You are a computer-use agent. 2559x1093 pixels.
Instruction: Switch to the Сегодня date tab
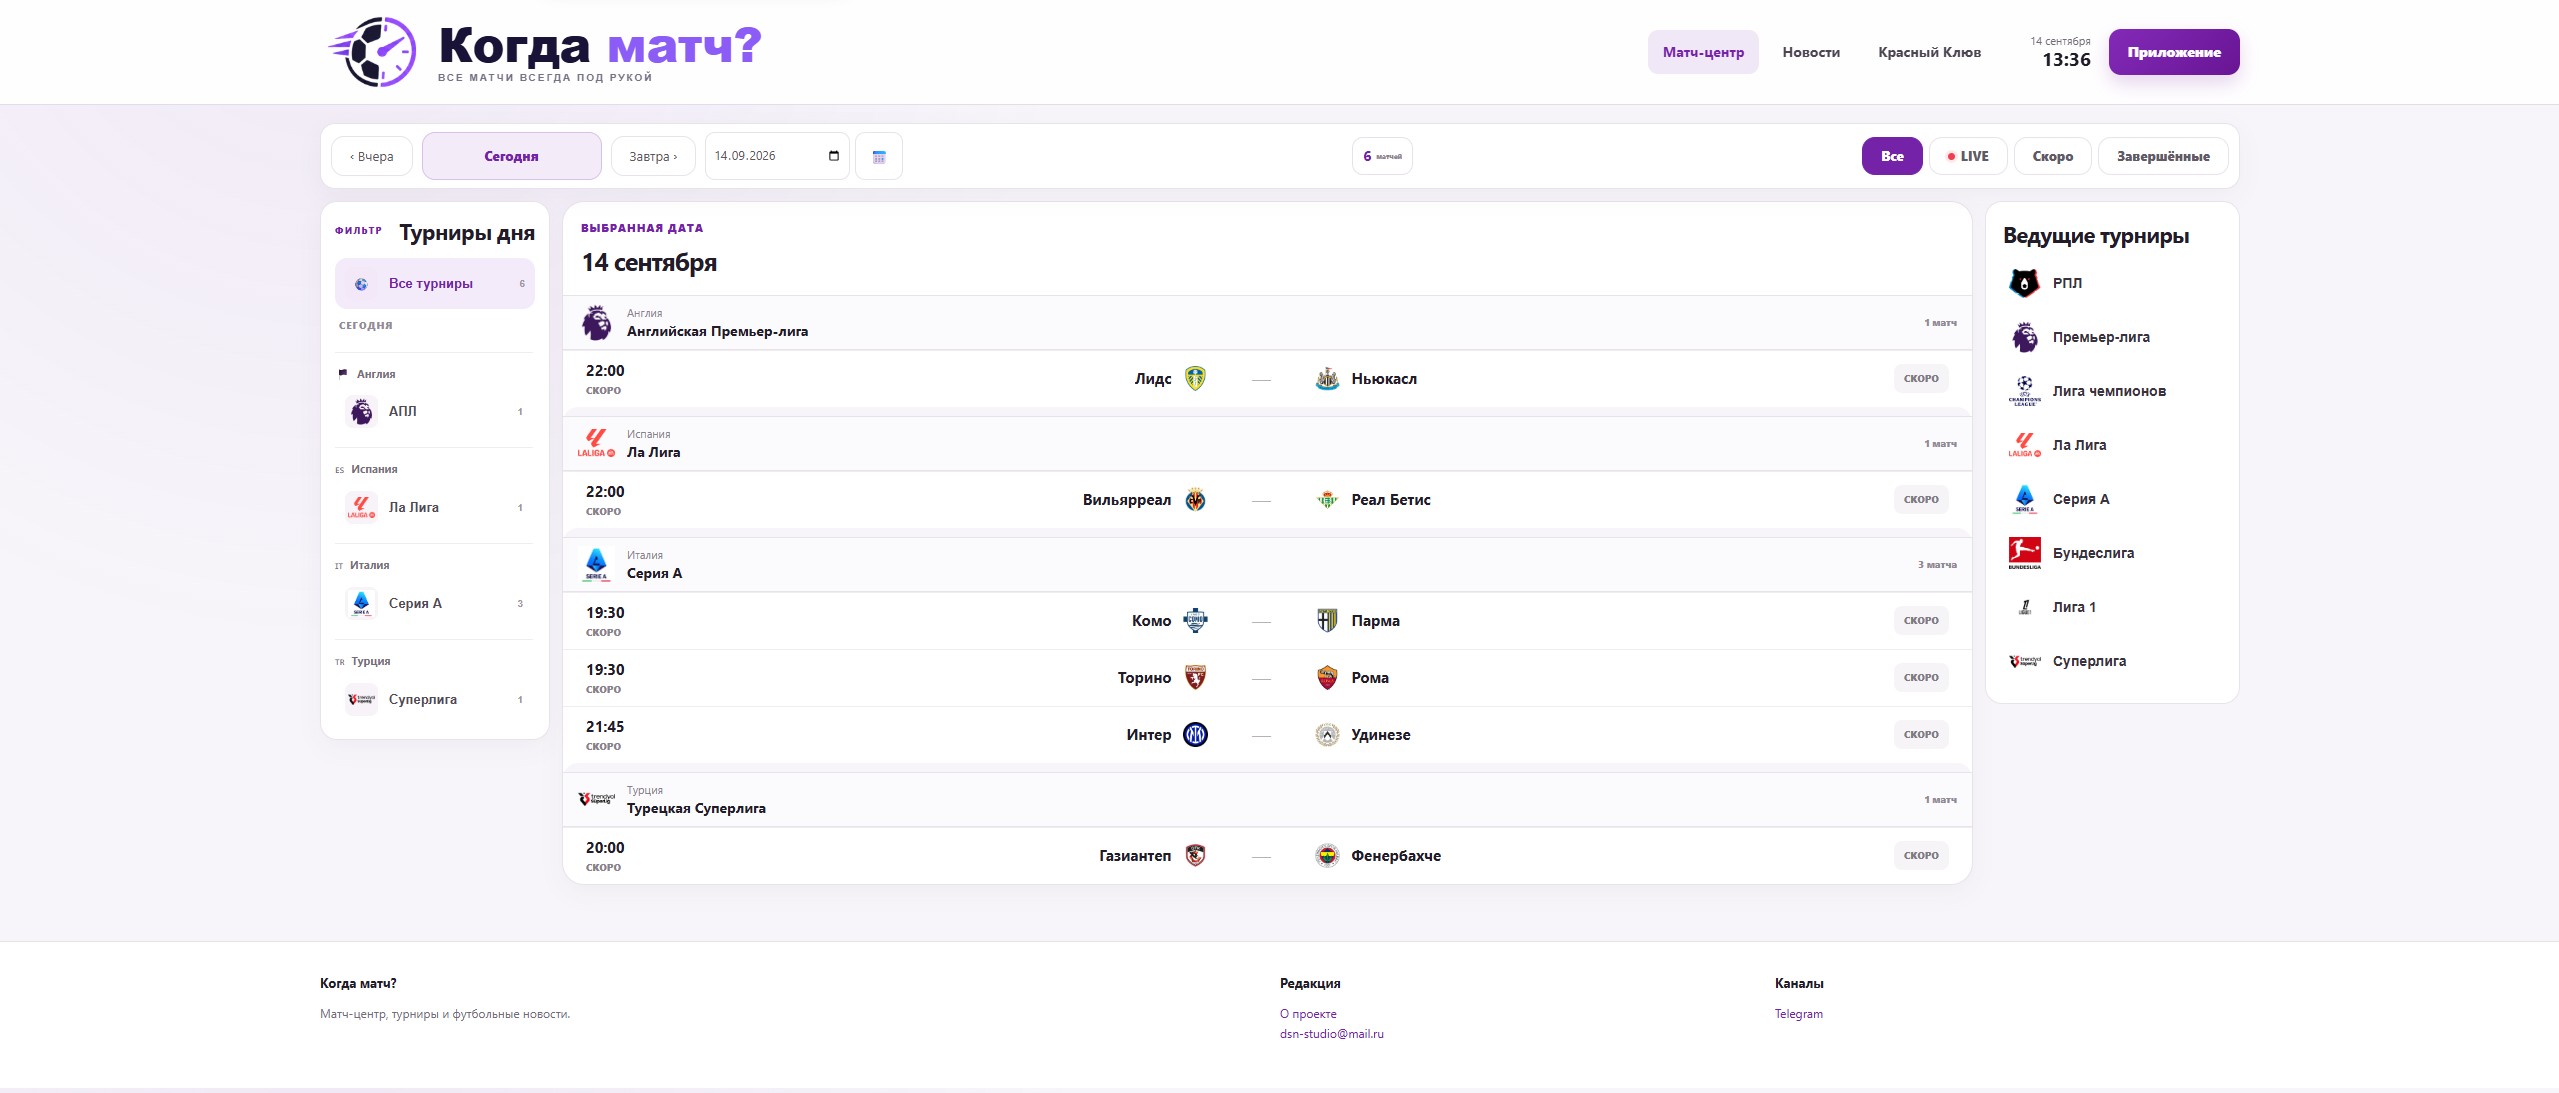[x=511, y=156]
